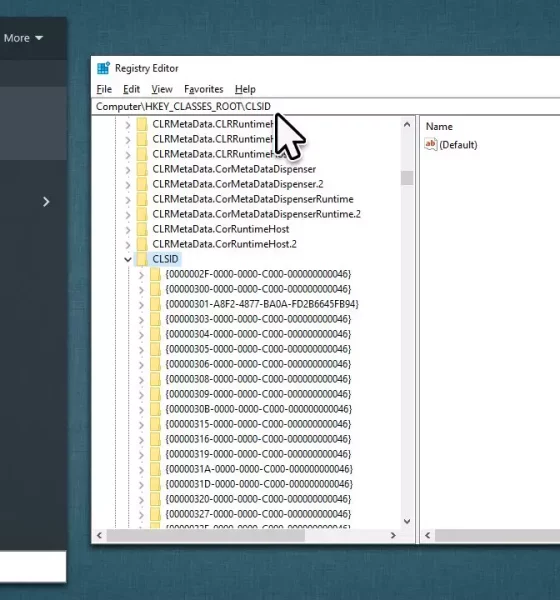This screenshot has width=560, height=600.
Task: Select key {00000306-0000-0000-C000-000000000046}
Action: (x=258, y=364)
